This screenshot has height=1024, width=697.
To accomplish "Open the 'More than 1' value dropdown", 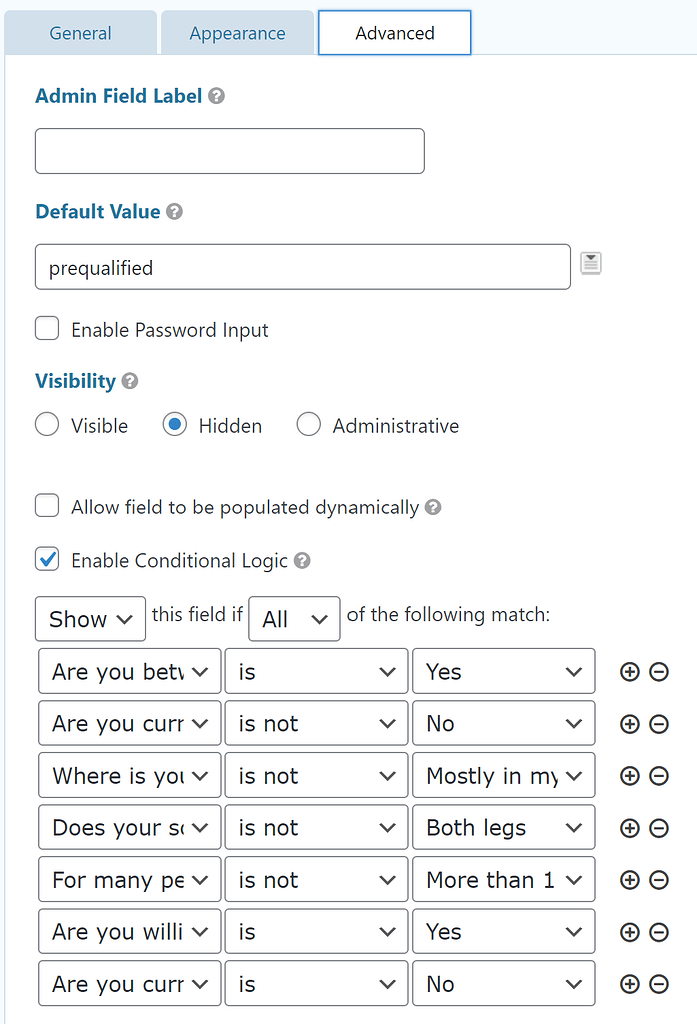I will [x=503, y=880].
